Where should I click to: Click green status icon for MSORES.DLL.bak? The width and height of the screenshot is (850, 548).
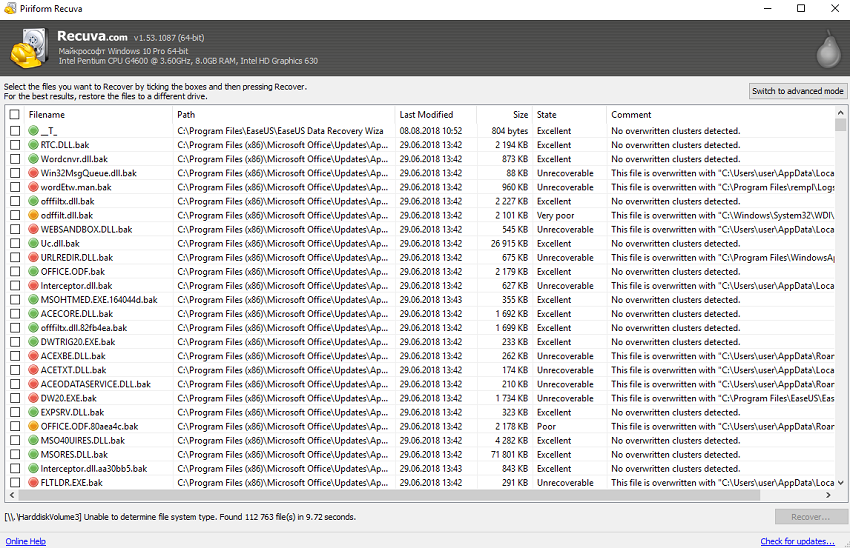point(34,454)
